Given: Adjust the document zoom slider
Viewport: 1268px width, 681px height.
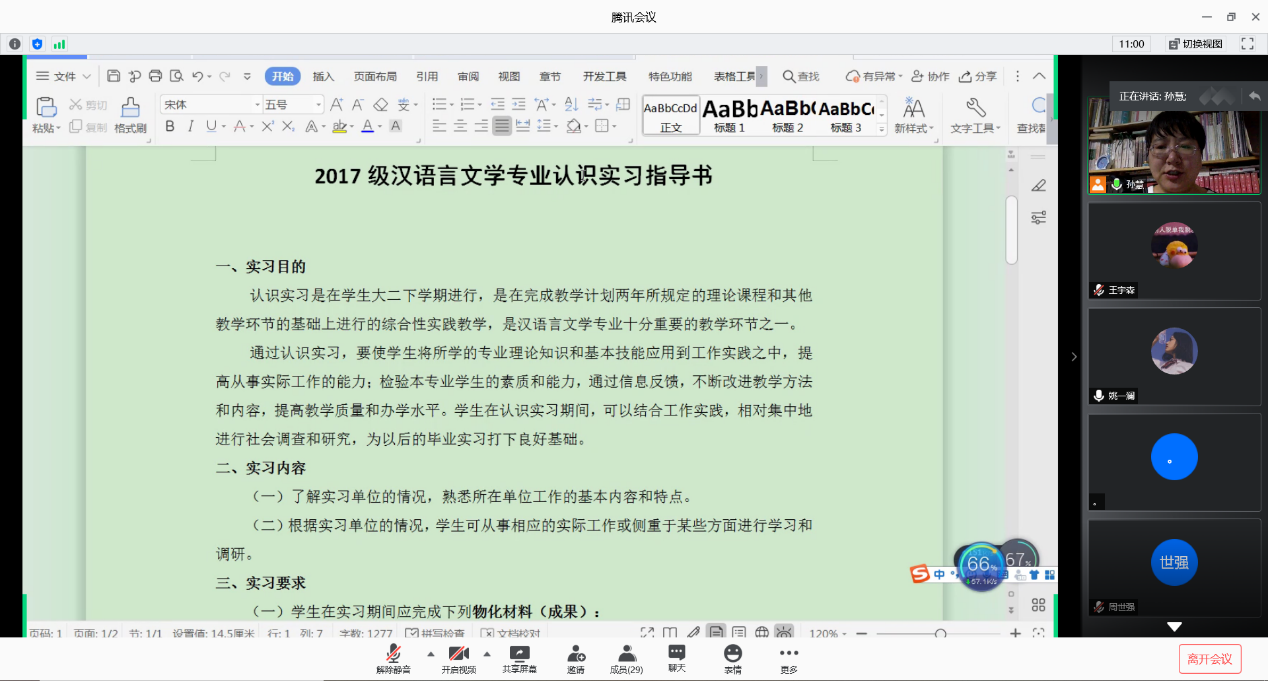Looking at the screenshot, I should [940, 633].
